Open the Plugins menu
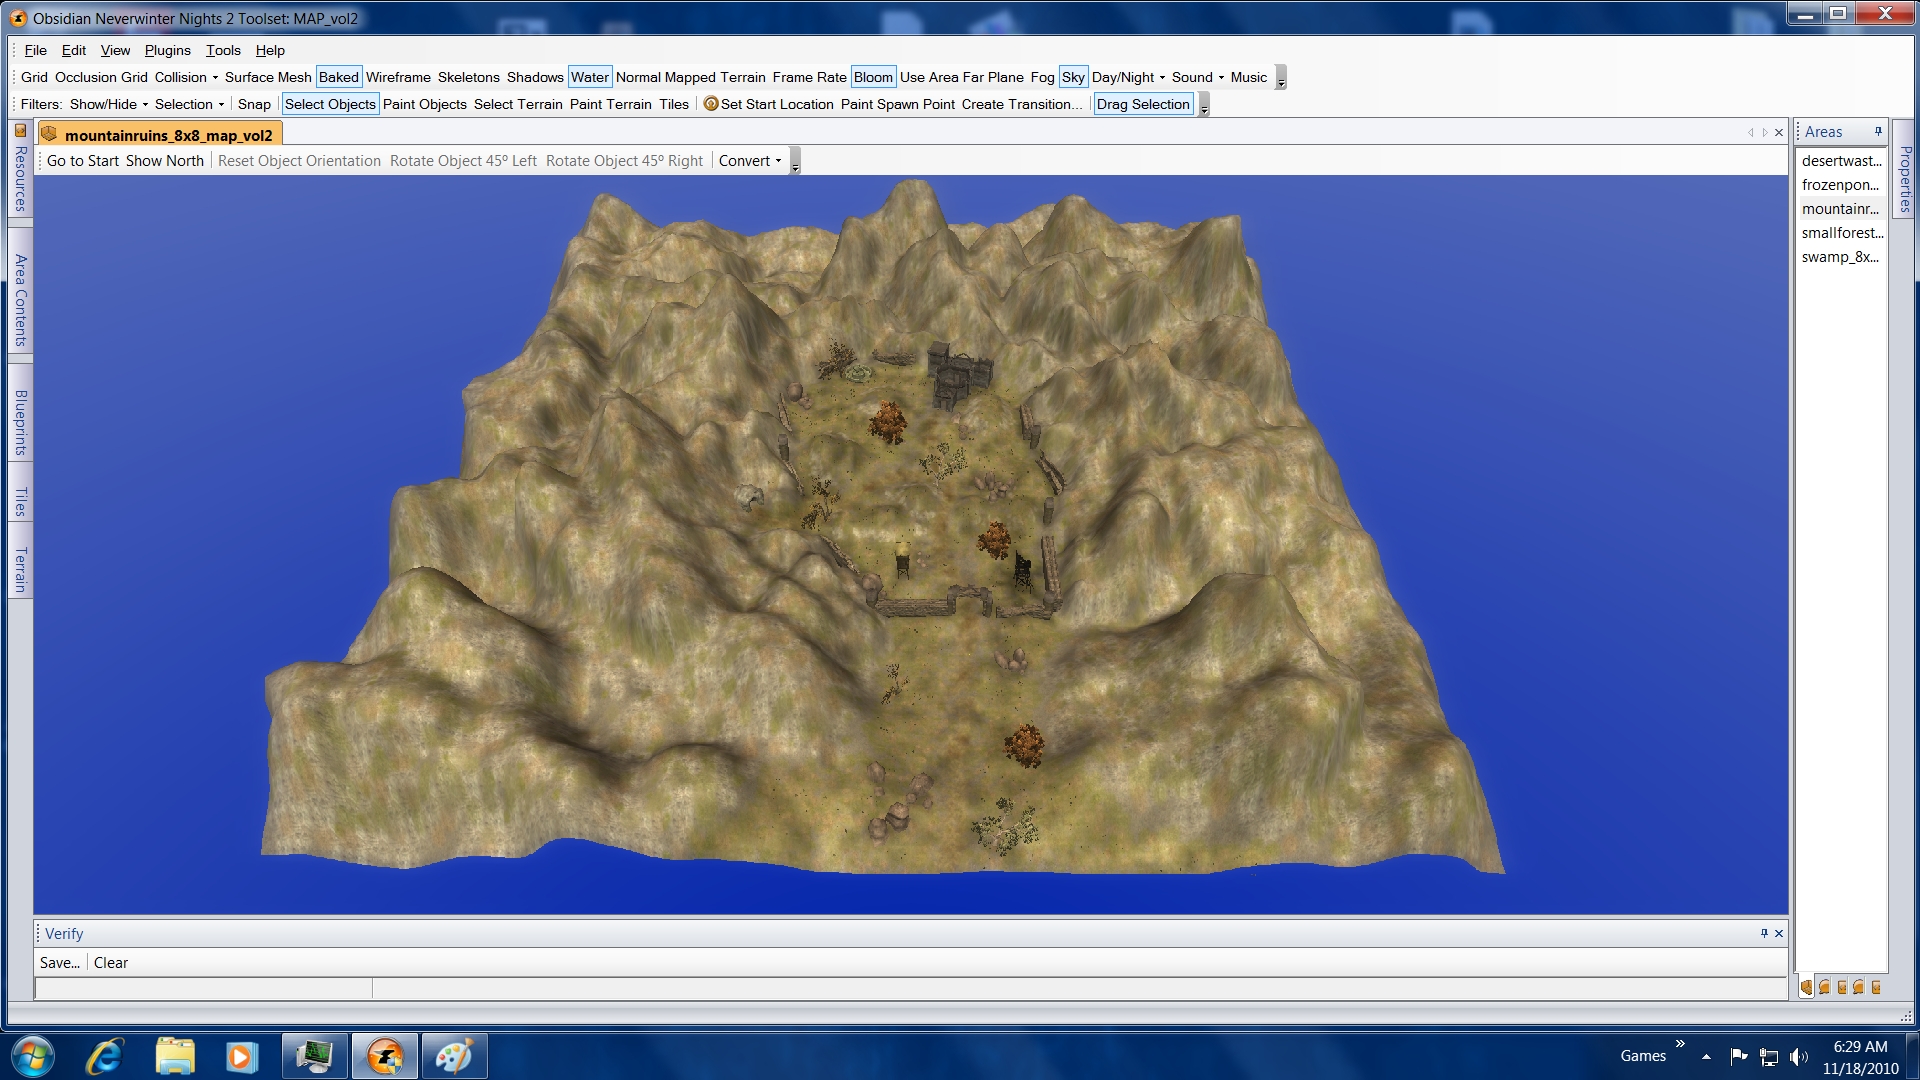The height and width of the screenshot is (1080, 1920). [167, 50]
